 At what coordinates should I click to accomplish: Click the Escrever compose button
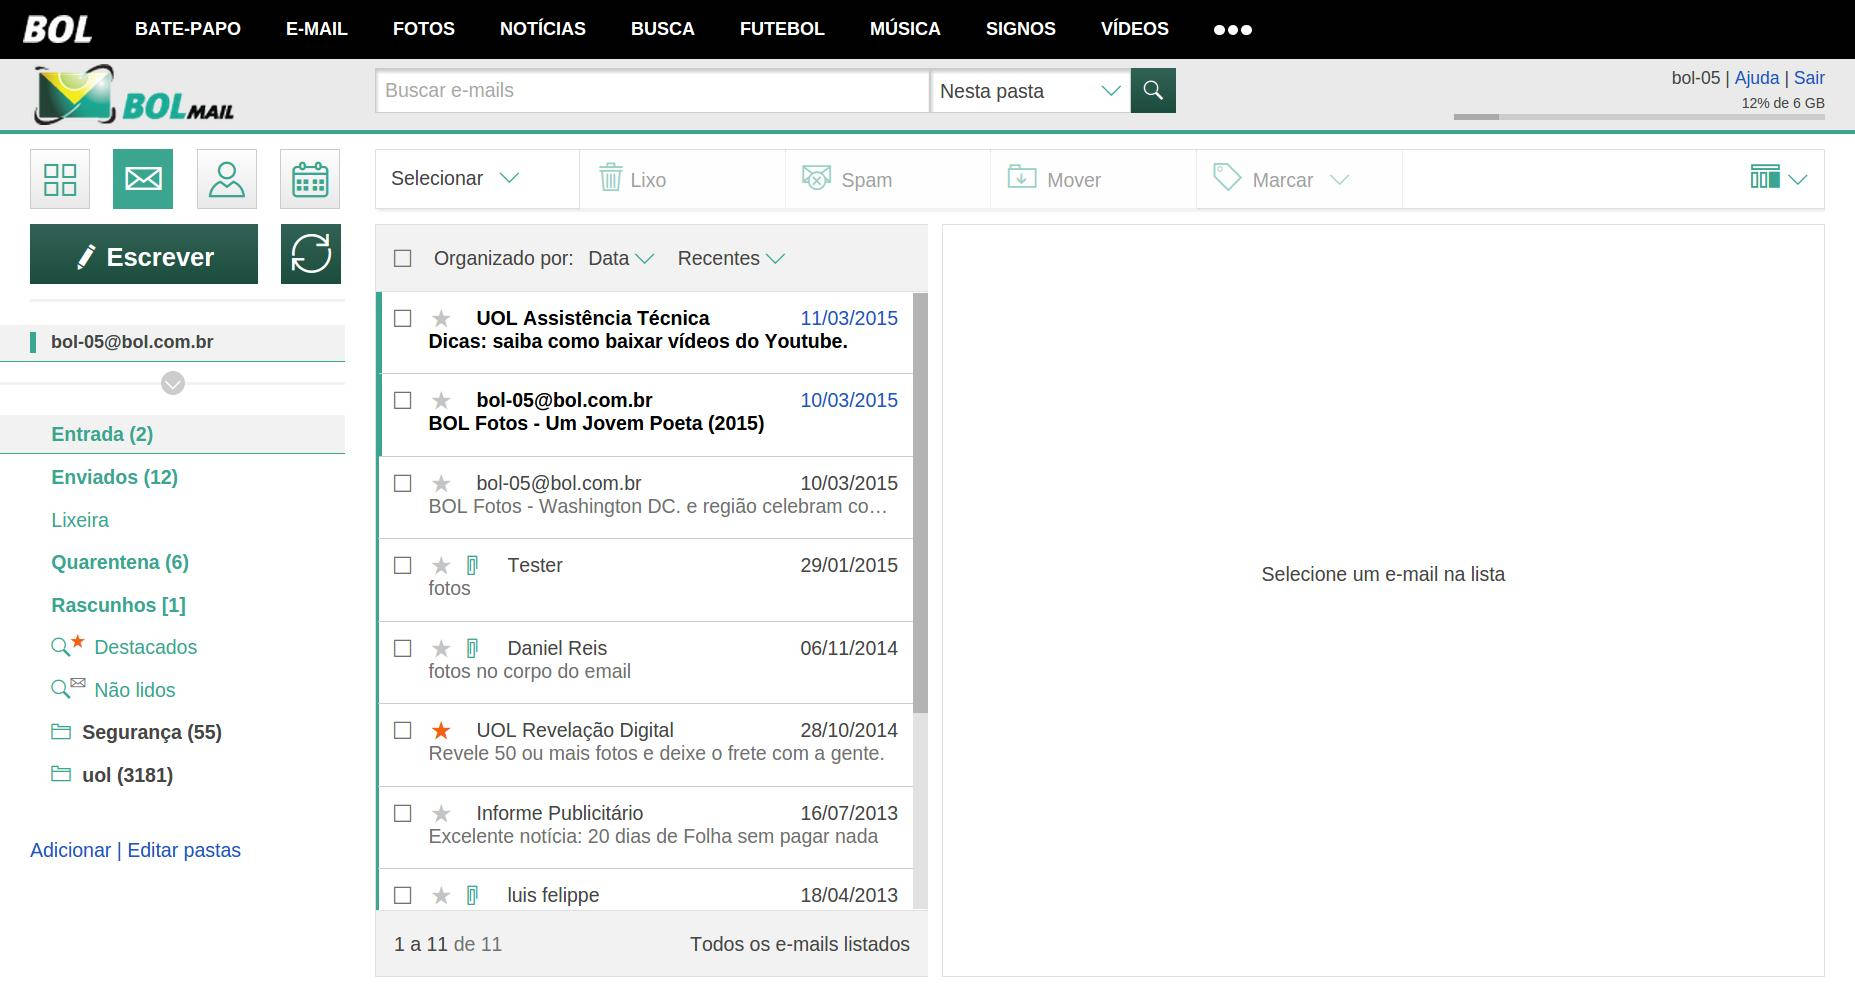pyautogui.click(x=144, y=254)
